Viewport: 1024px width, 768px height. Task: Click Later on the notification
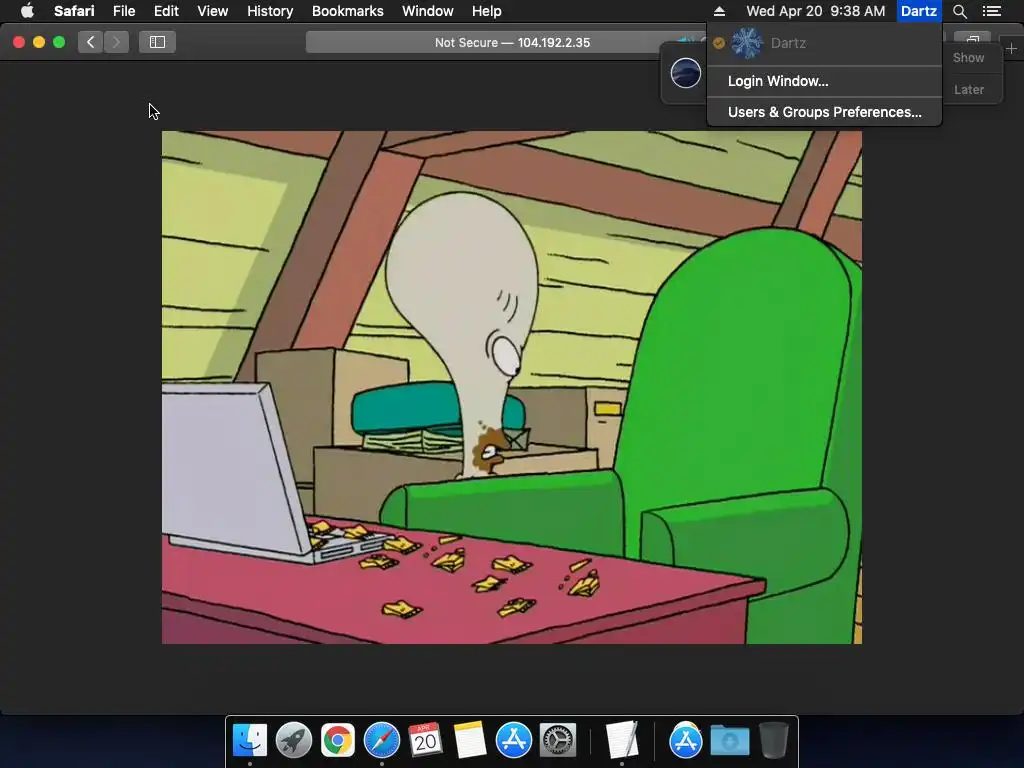pos(968,89)
